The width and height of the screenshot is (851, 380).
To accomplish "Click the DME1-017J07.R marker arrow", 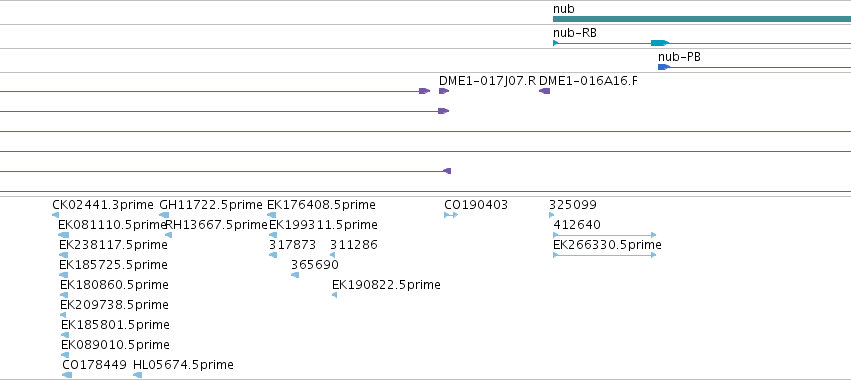I will (444, 91).
